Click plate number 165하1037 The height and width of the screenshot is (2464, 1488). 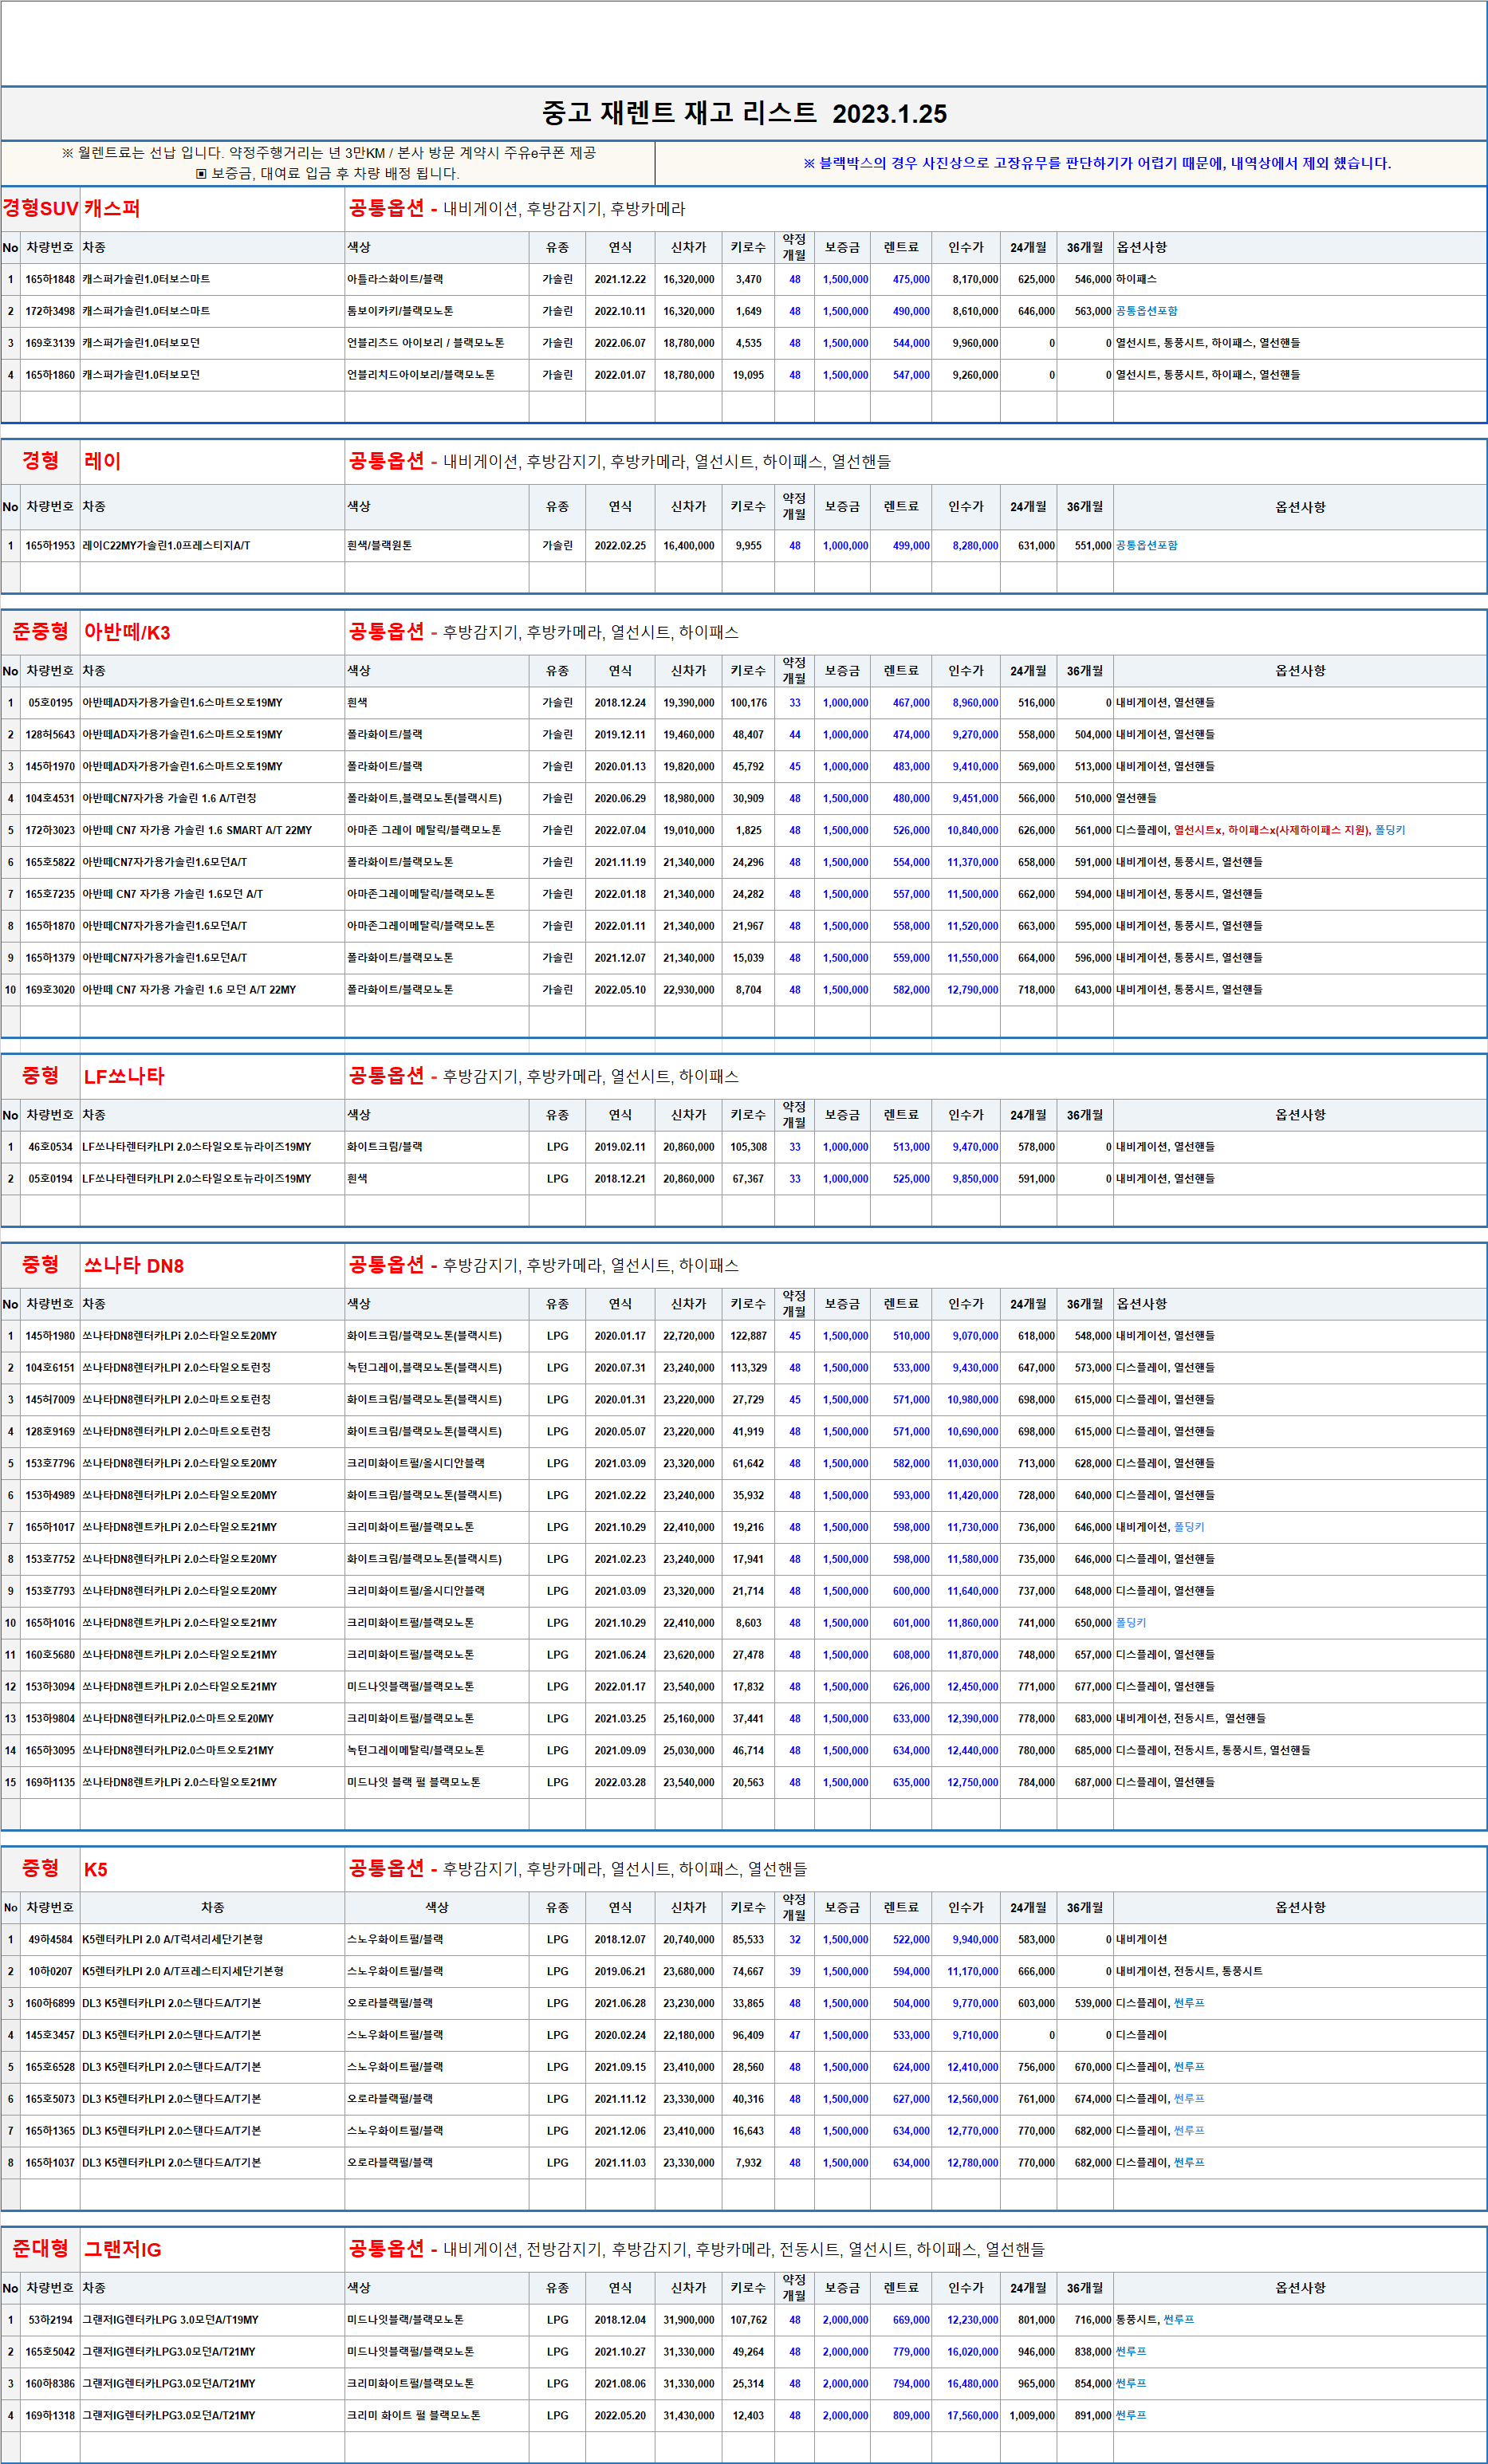tap(50, 2163)
